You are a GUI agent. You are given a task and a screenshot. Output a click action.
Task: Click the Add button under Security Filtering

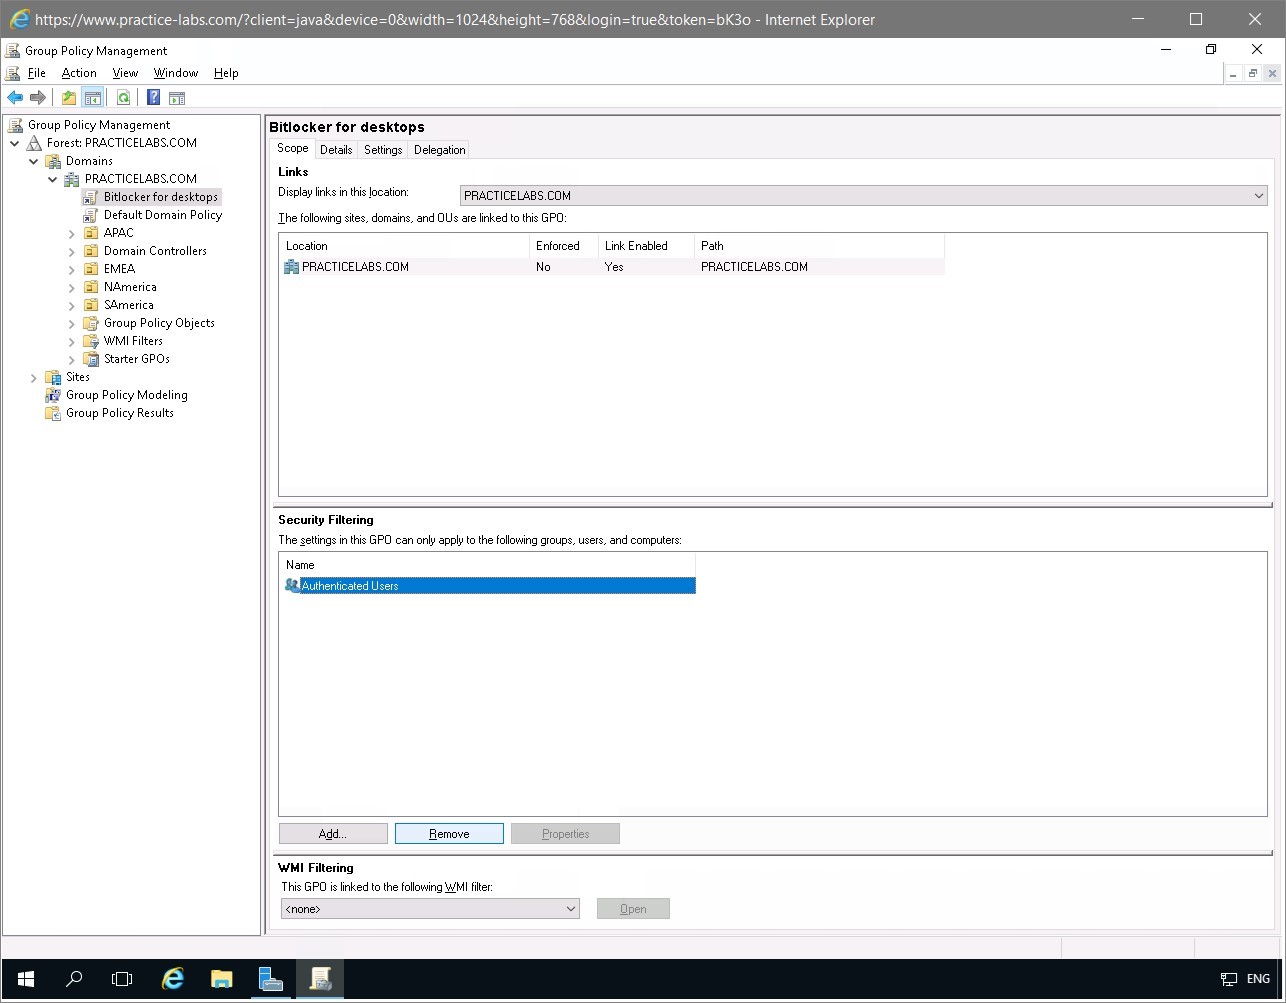click(x=333, y=833)
